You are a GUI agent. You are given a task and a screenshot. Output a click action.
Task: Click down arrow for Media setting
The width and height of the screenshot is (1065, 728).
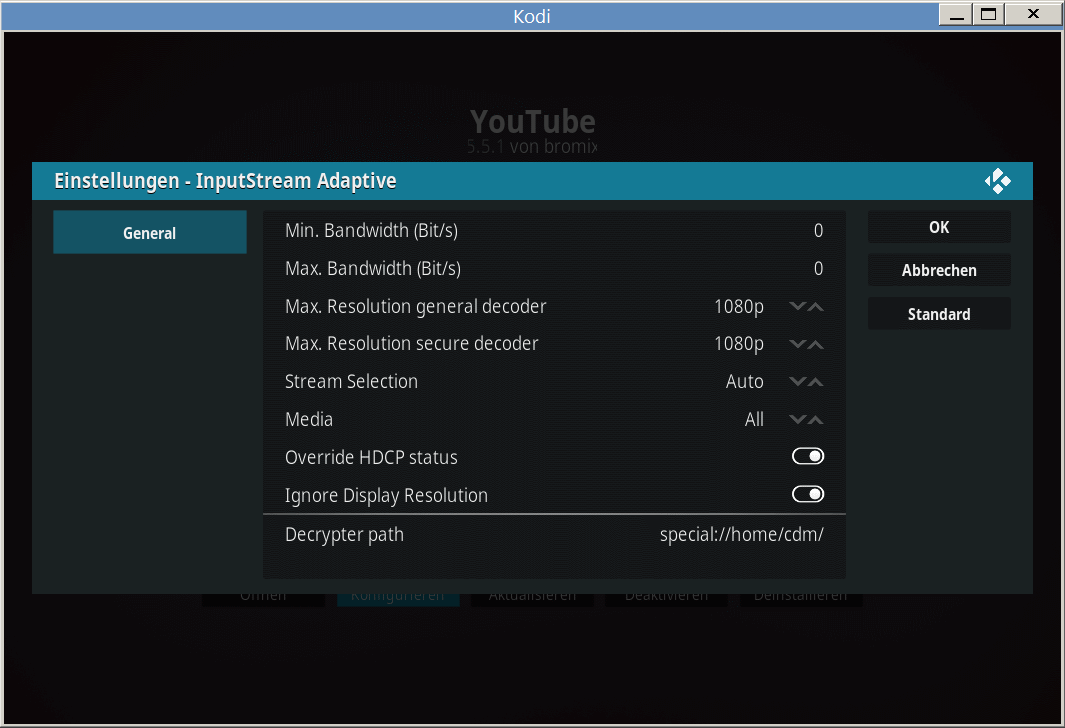tap(797, 420)
